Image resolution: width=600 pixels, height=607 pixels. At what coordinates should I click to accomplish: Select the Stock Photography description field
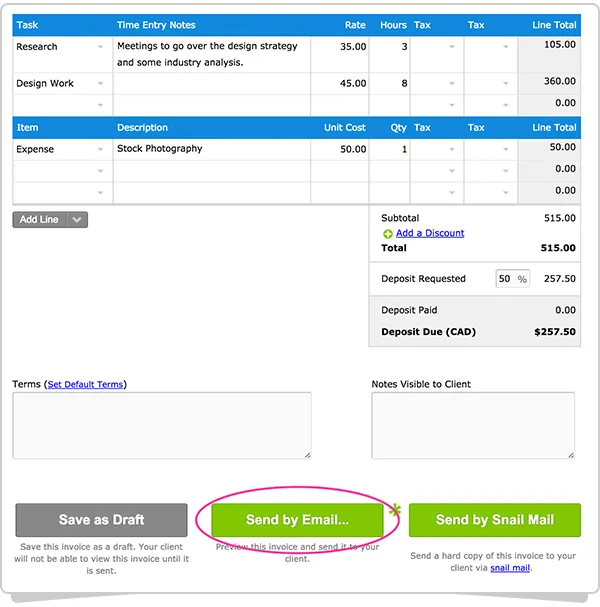point(210,149)
